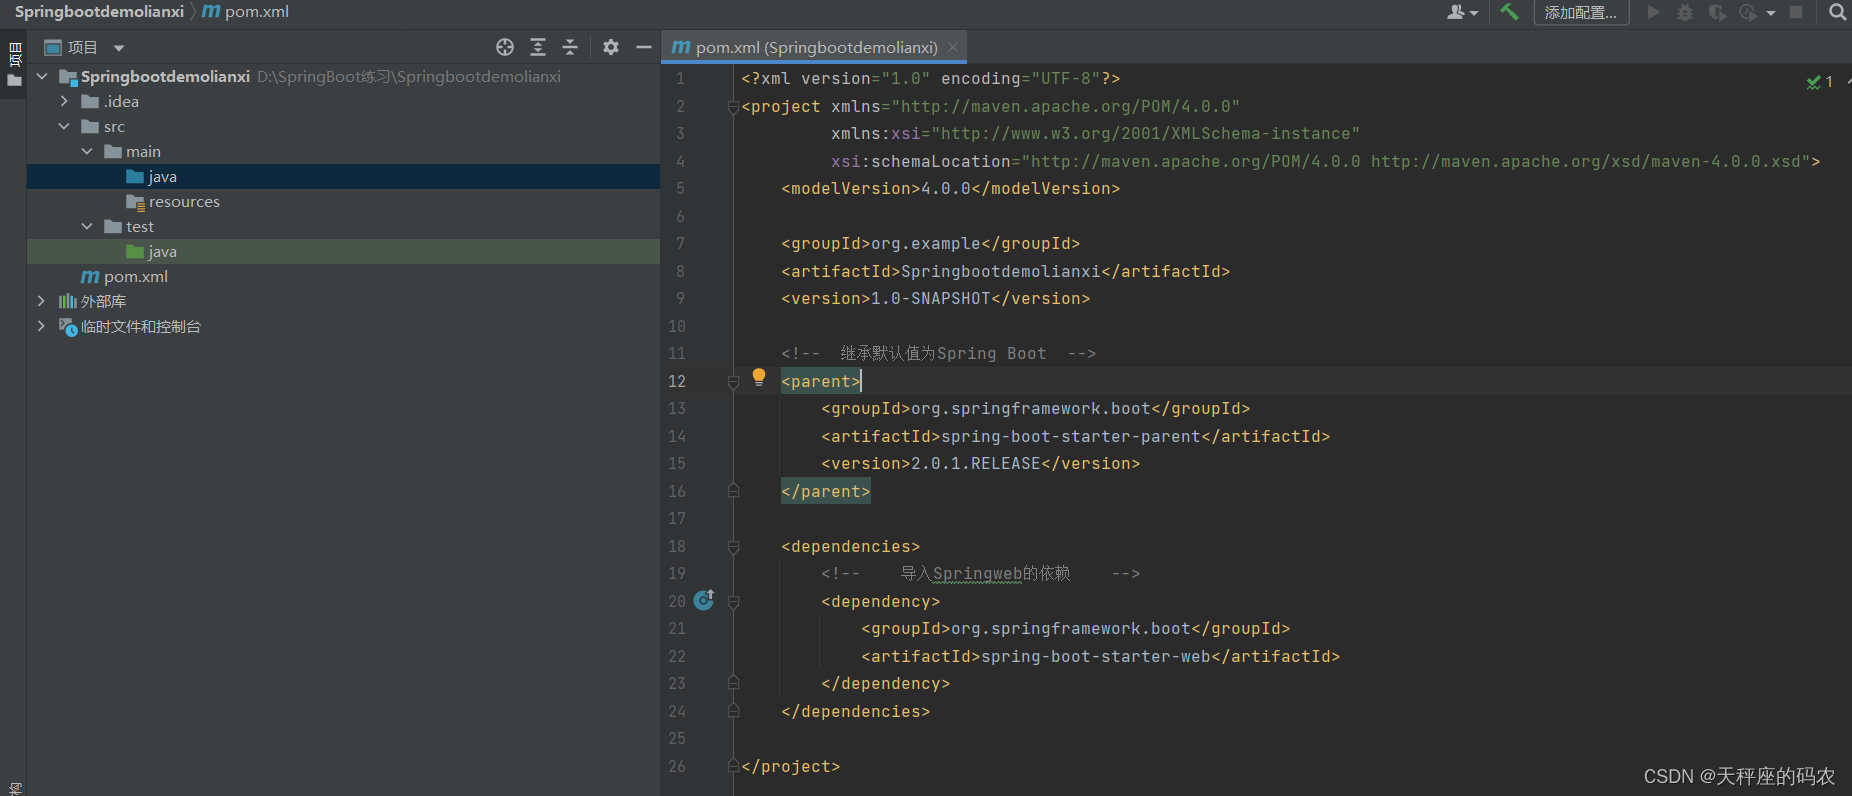Select Springbootdemolianxi root project label
The height and width of the screenshot is (796, 1852).
[165, 77]
